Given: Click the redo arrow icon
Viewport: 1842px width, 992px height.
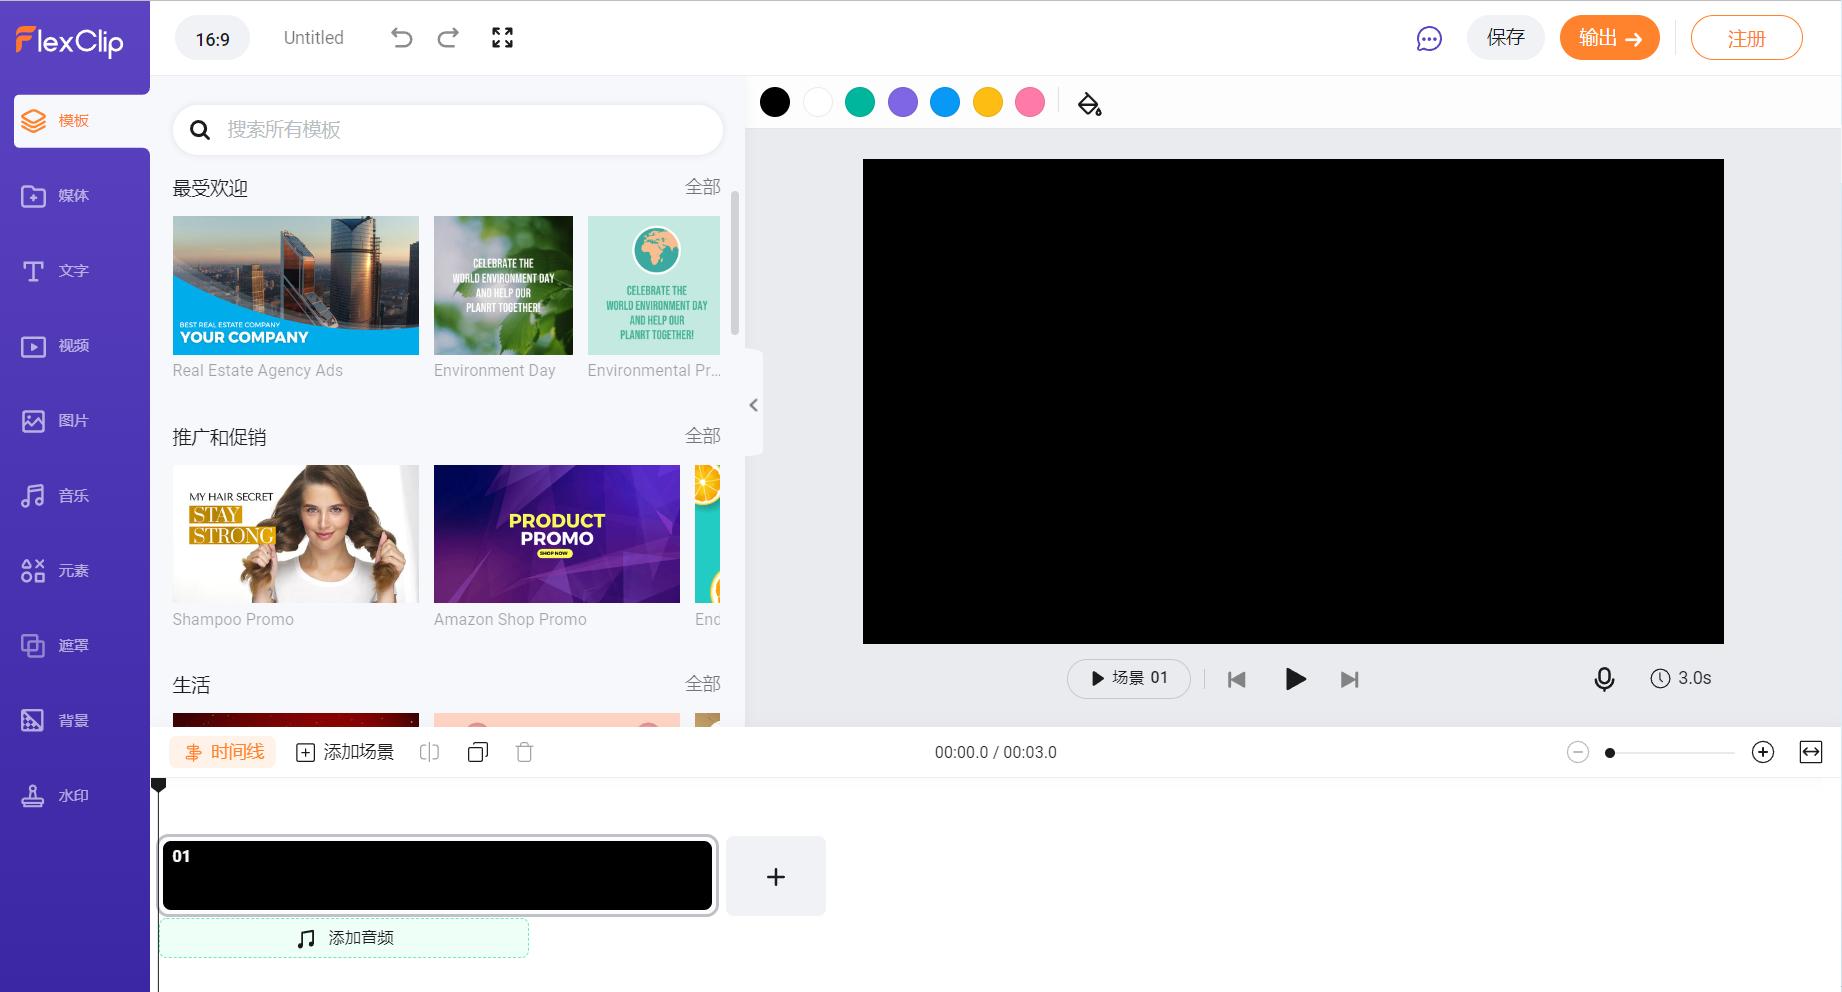Looking at the screenshot, I should (x=448, y=38).
